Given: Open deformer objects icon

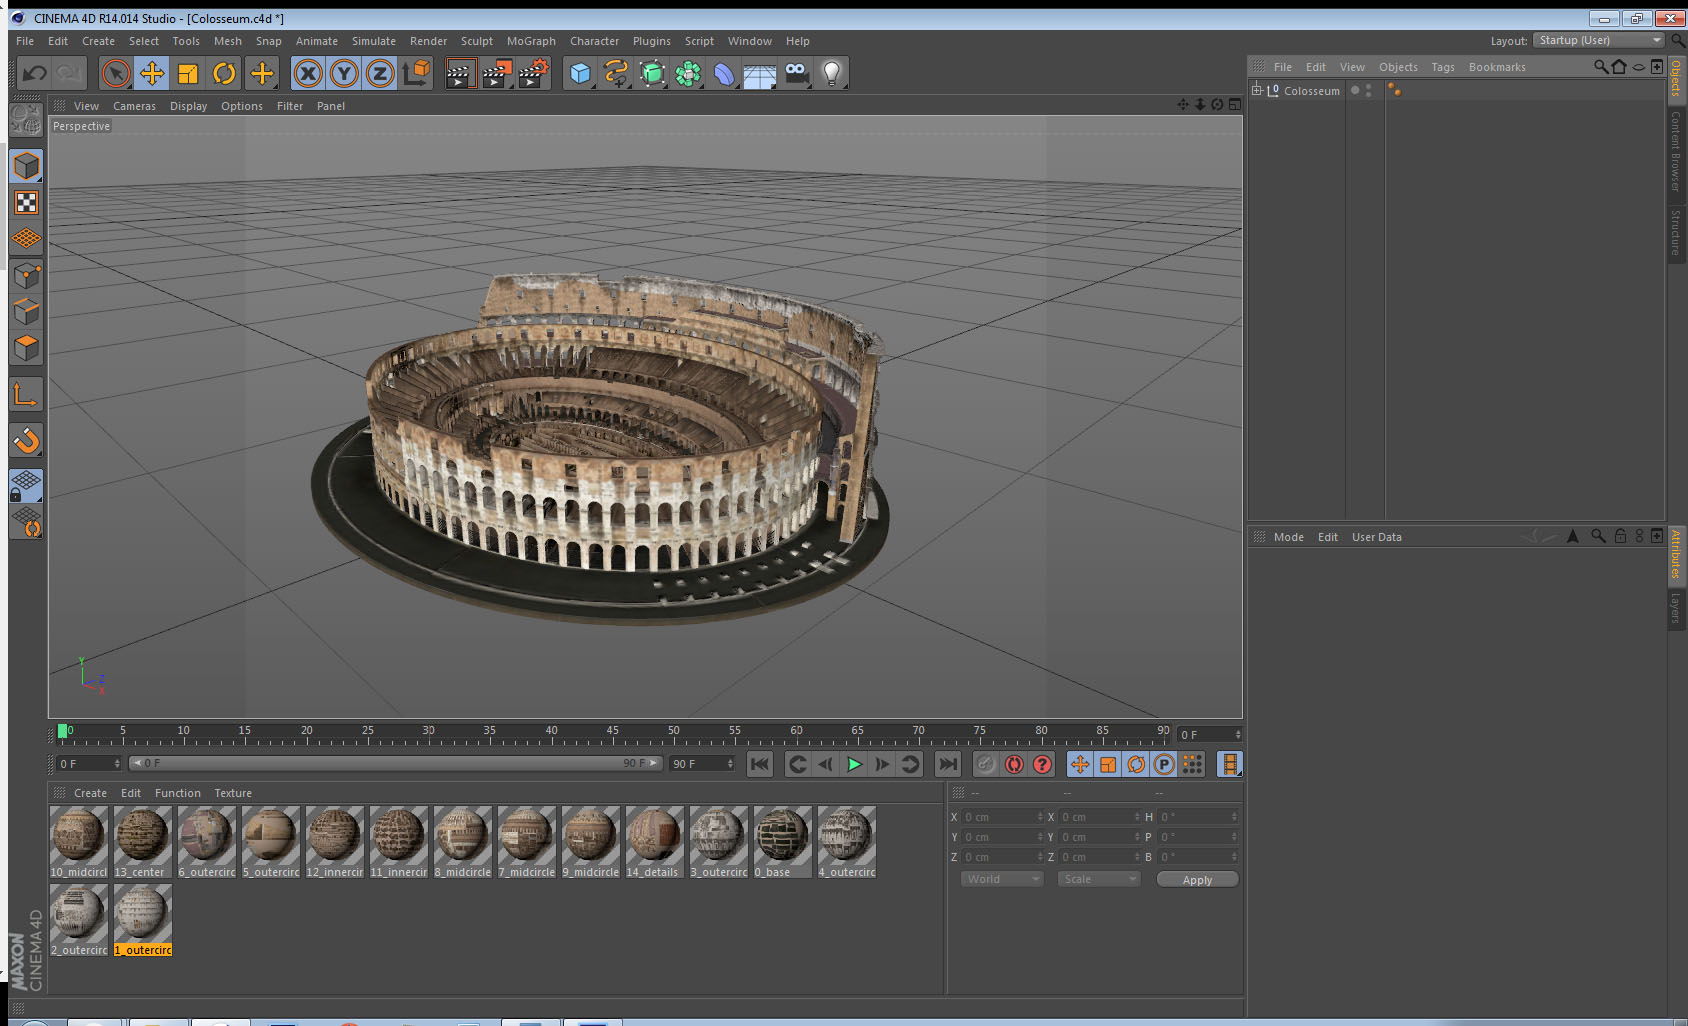Looking at the screenshot, I should point(724,73).
